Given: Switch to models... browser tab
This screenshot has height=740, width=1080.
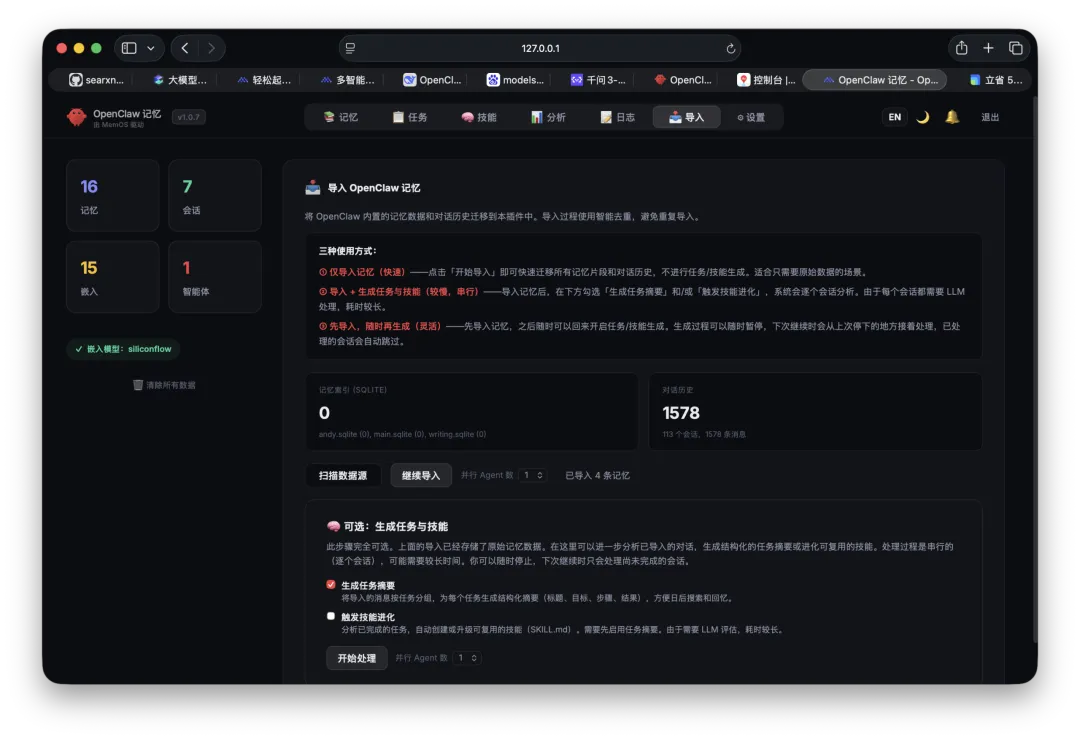Looking at the screenshot, I should 515,80.
